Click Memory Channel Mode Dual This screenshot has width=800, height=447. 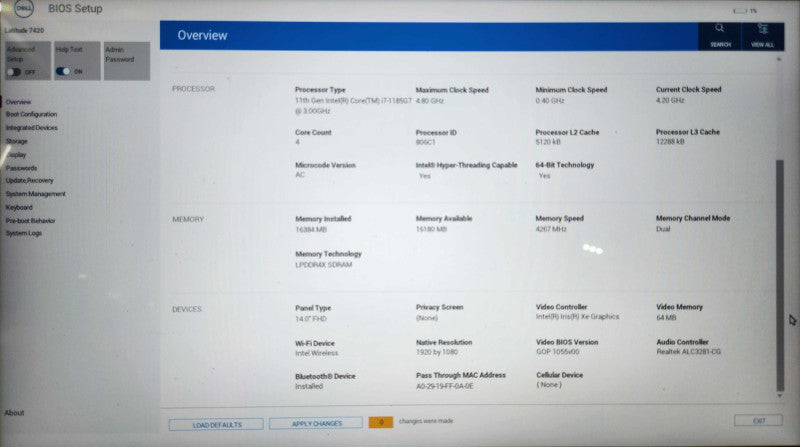pyautogui.click(x=663, y=229)
